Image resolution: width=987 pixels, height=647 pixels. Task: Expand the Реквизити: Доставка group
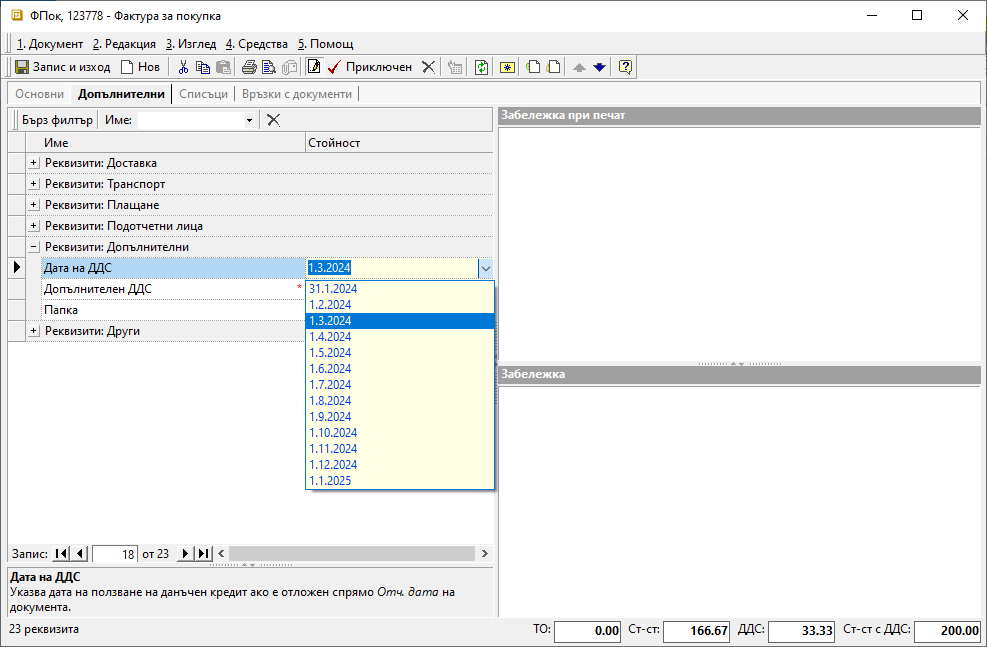[x=33, y=163]
